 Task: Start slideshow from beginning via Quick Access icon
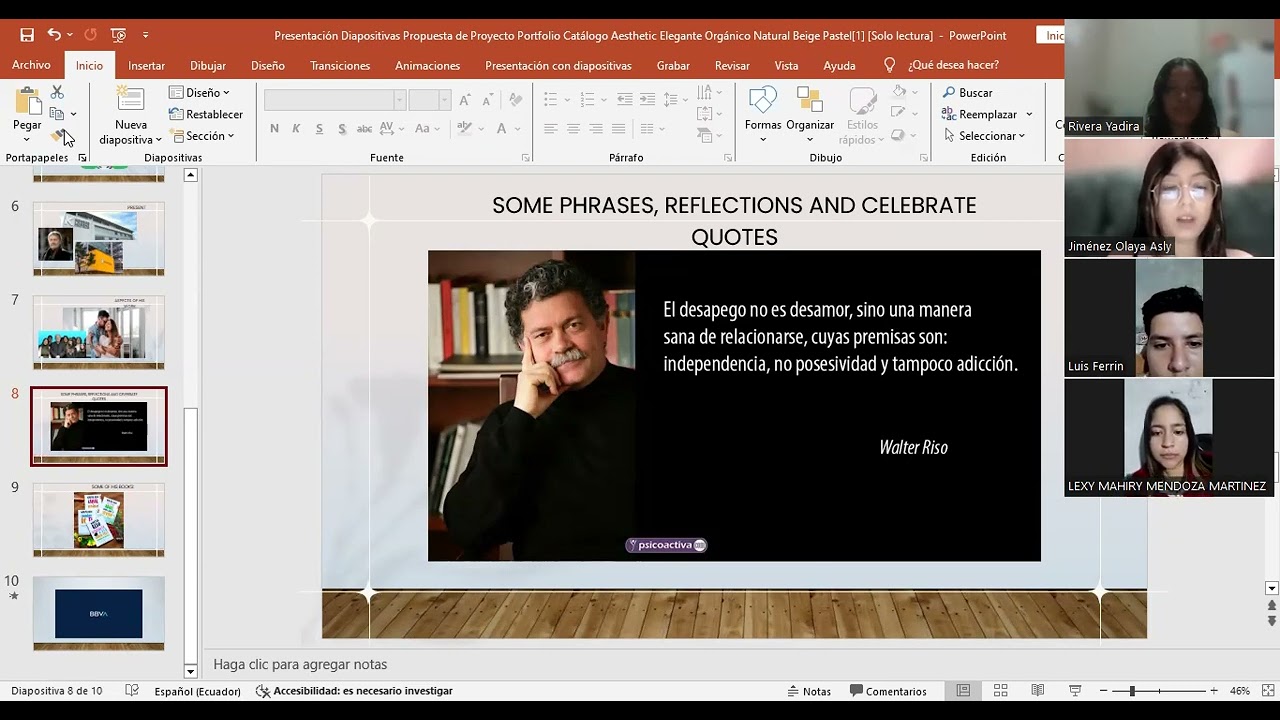coord(118,35)
